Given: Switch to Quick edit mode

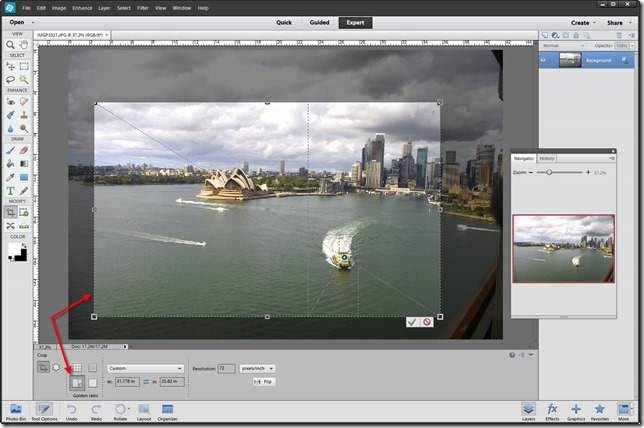Looking at the screenshot, I should (x=284, y=23).
